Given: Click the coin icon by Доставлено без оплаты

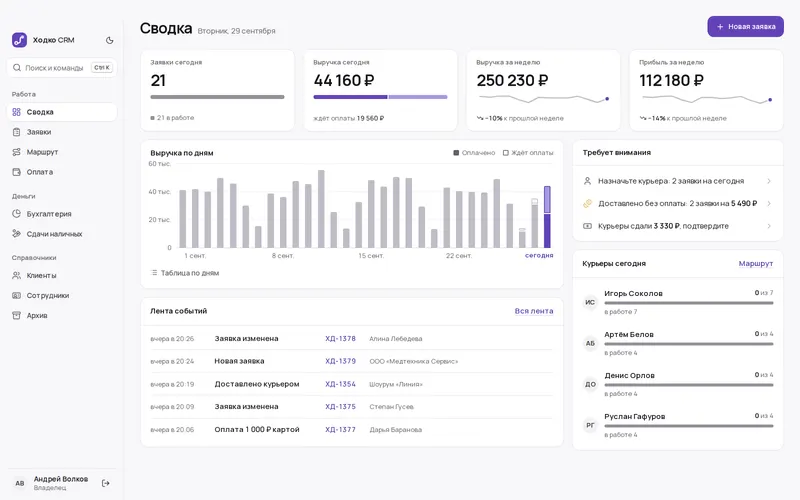Looking at the screenshot, I should tap(587, 204).
